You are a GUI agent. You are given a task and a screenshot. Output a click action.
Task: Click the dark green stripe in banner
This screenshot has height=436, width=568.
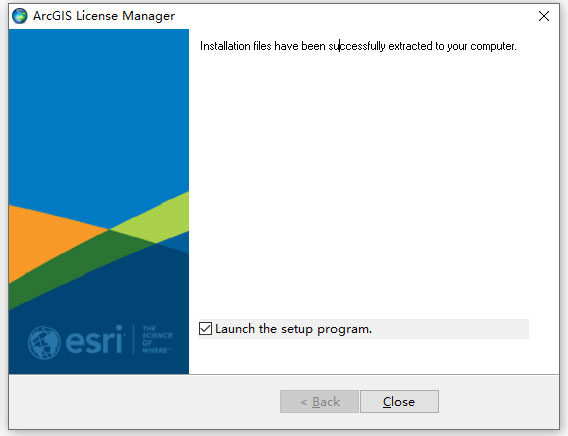tap(83, 263)
